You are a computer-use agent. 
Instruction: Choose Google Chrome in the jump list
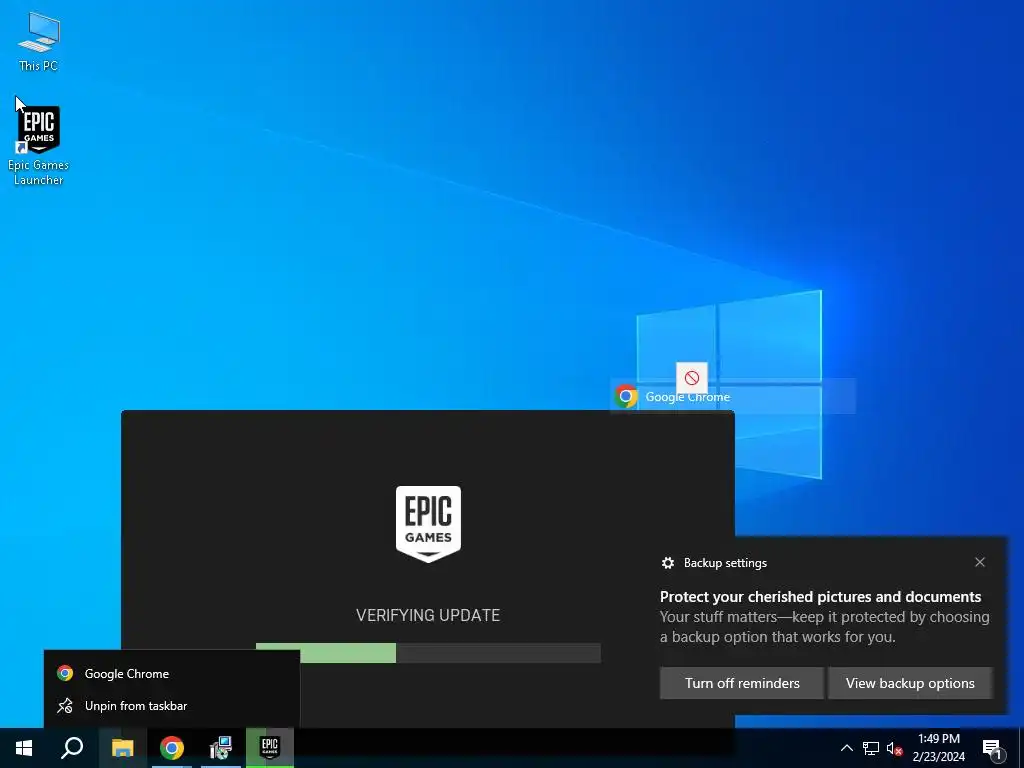[172, 673]
